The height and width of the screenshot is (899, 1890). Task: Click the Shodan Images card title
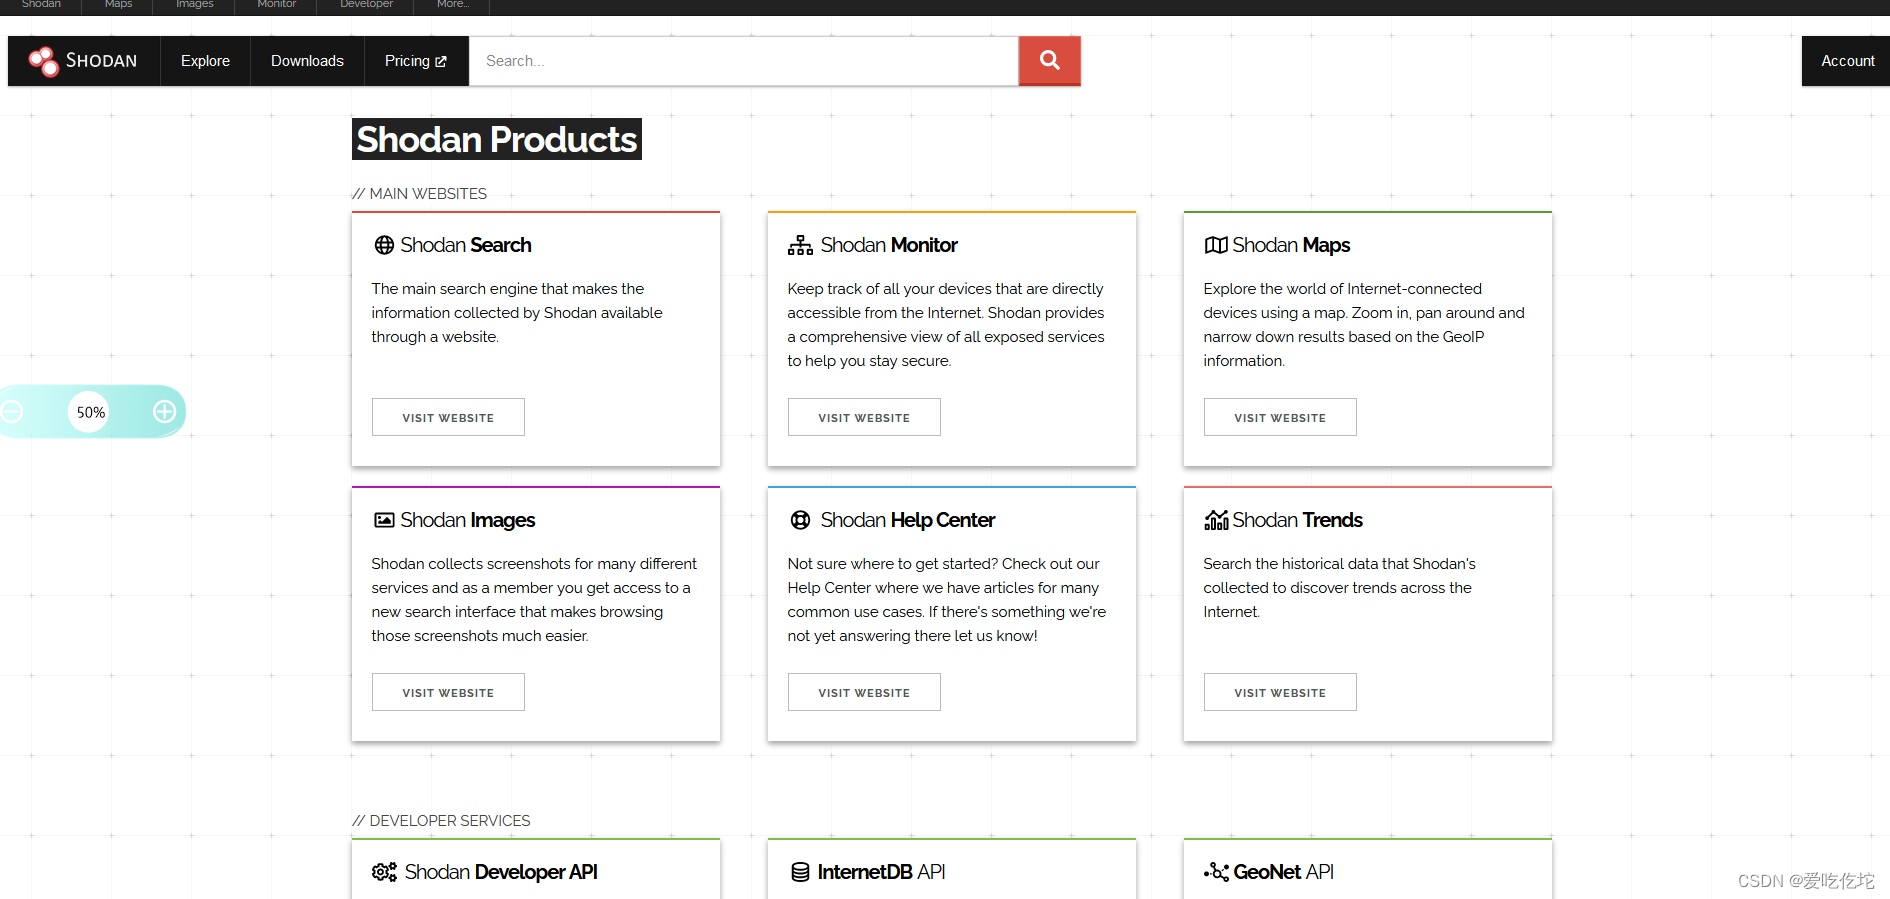click(468, 520)
